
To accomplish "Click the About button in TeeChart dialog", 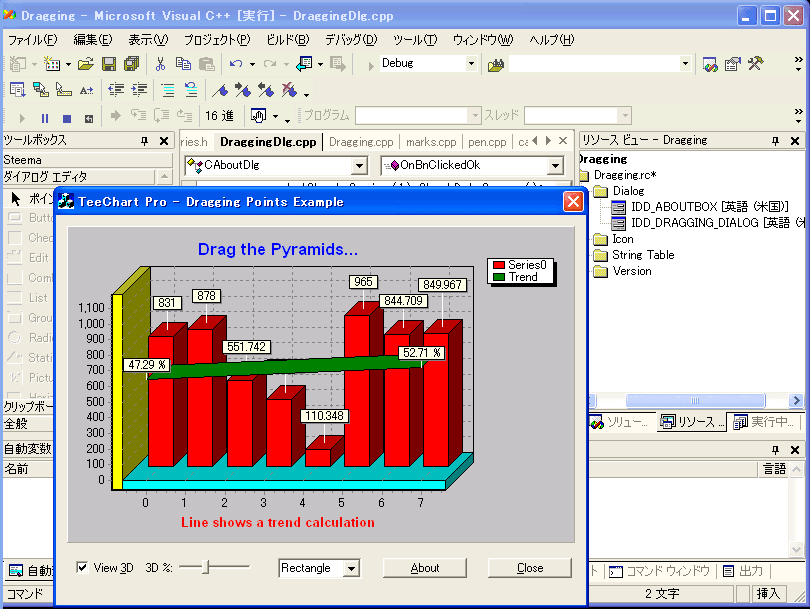I will (x=425, y=568).
